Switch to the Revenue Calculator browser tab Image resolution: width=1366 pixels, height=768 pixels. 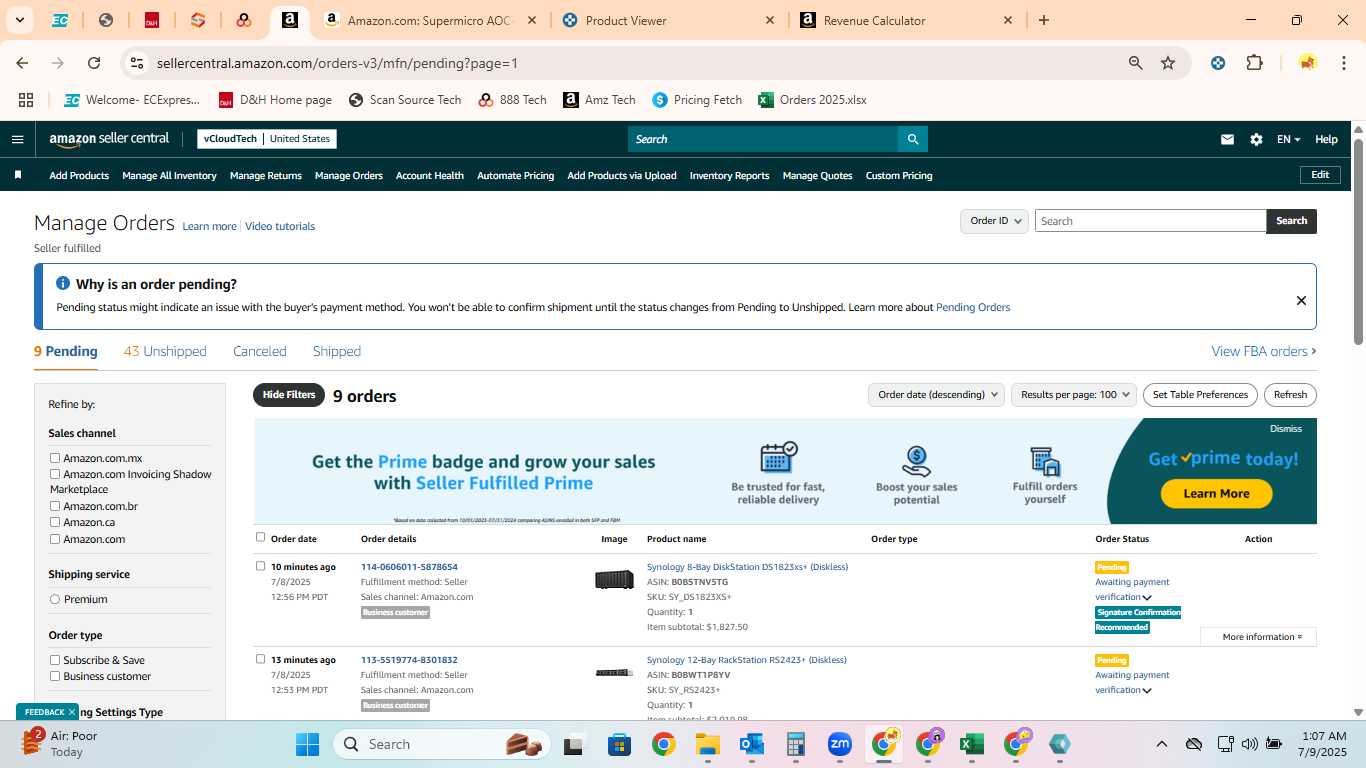[904, 20]
